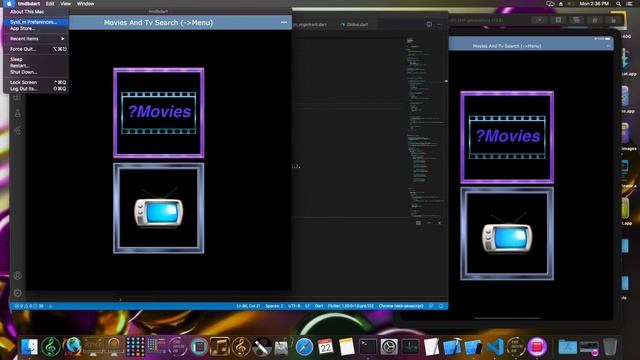The width and height of the screenshot is (640, 360).
Task: Open screen mirroring menu bar icon
Action: pyautogui.click(x=550, y=4)
